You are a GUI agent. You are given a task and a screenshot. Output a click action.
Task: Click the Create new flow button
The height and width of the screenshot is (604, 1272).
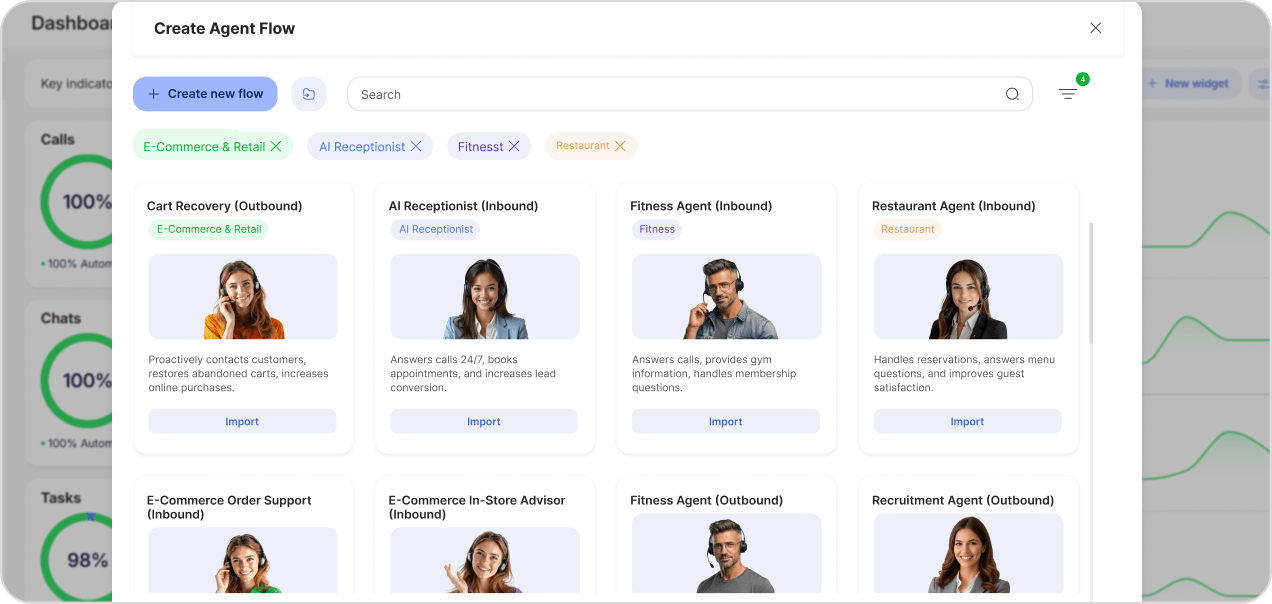[205, 94]
